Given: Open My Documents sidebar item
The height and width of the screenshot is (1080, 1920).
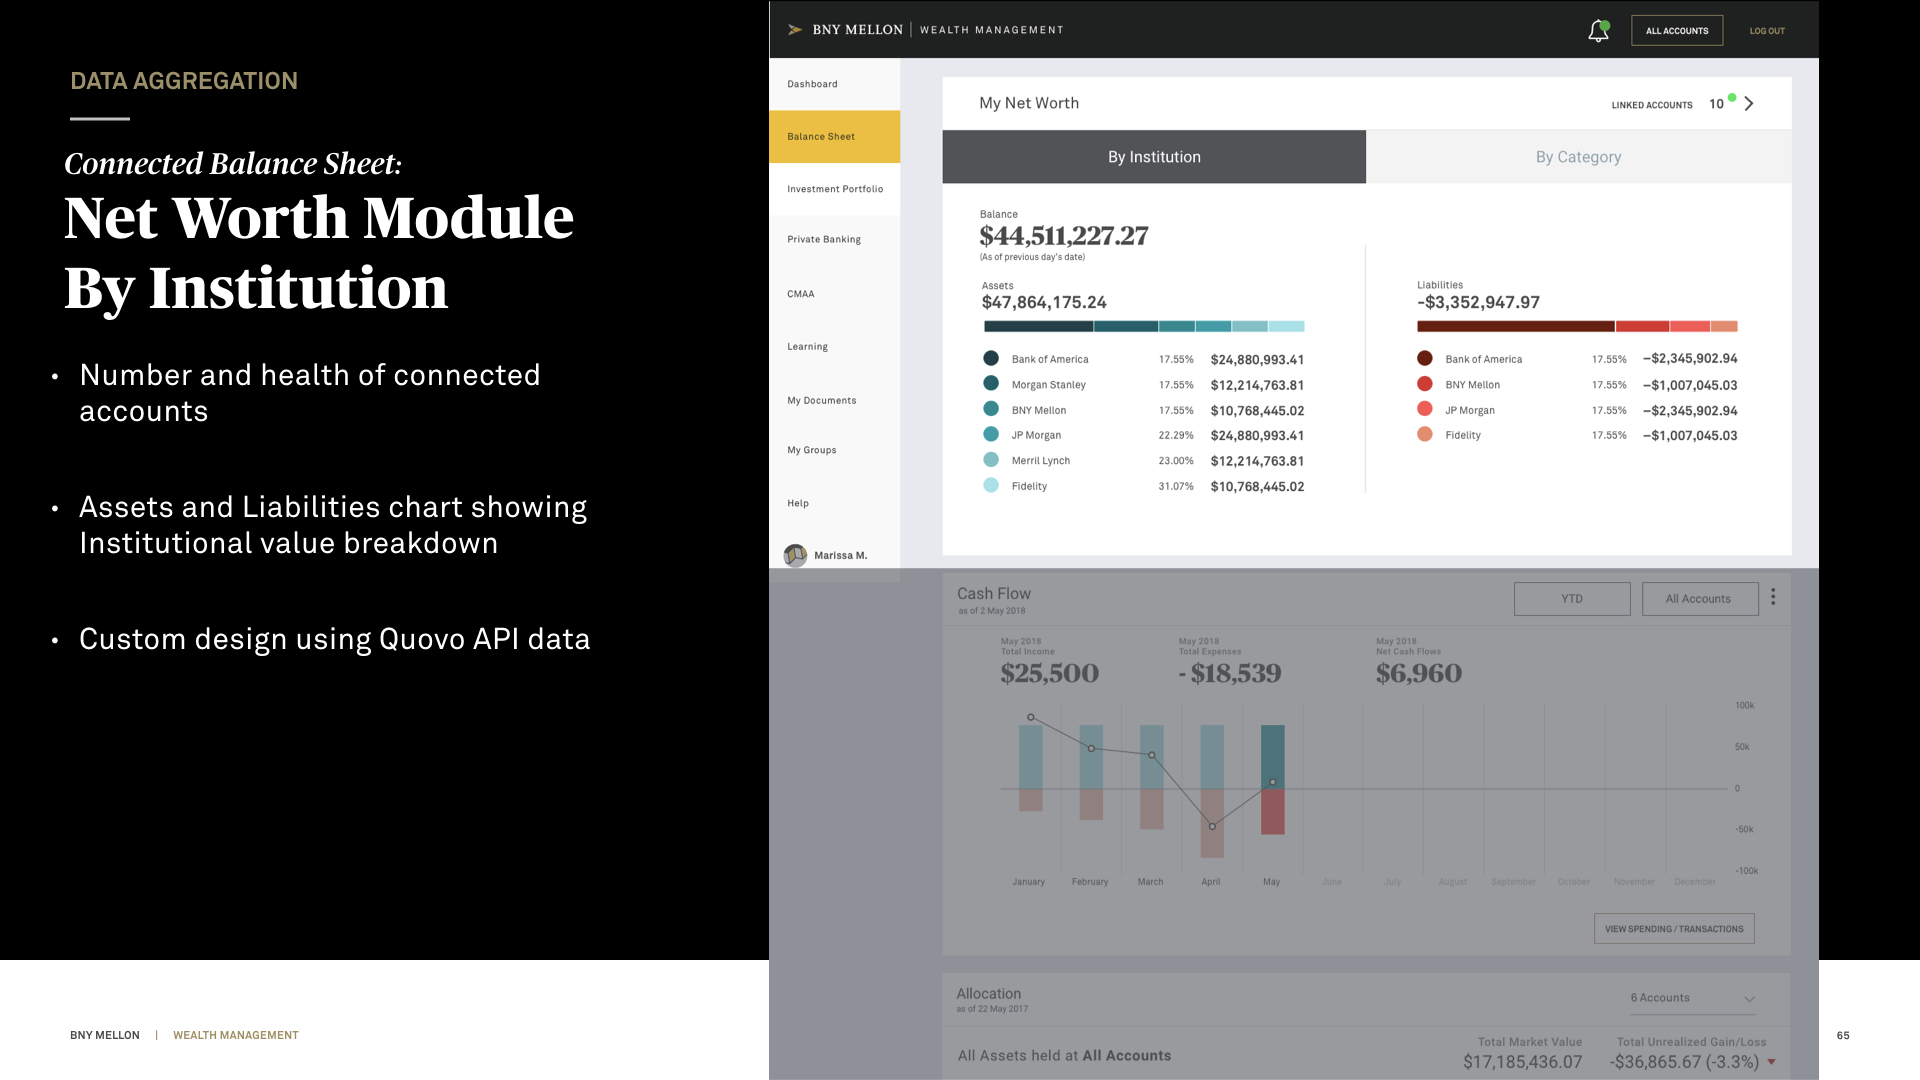Looking at the screenshot, I should click(x=822, y=401).
